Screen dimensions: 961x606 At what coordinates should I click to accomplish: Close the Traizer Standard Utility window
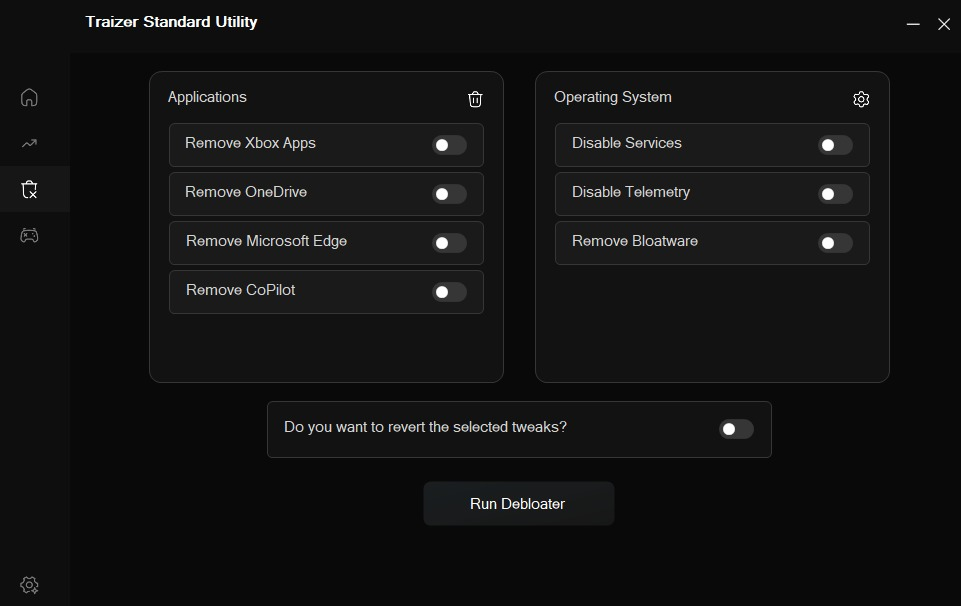(944, 24)
